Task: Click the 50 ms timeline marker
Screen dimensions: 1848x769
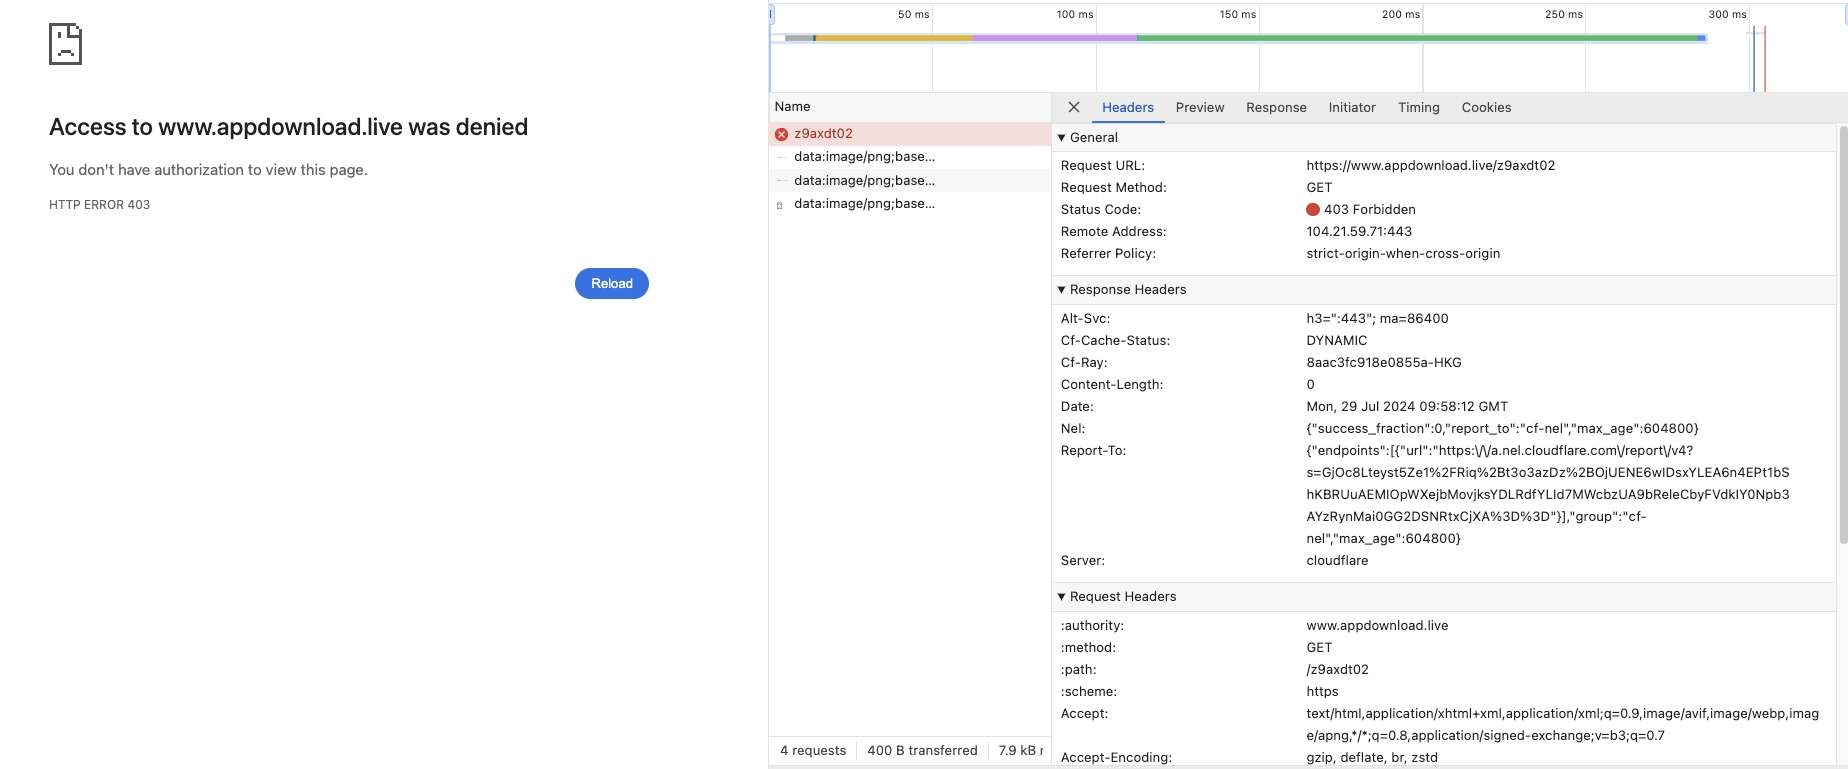Action: coord(914,15)
